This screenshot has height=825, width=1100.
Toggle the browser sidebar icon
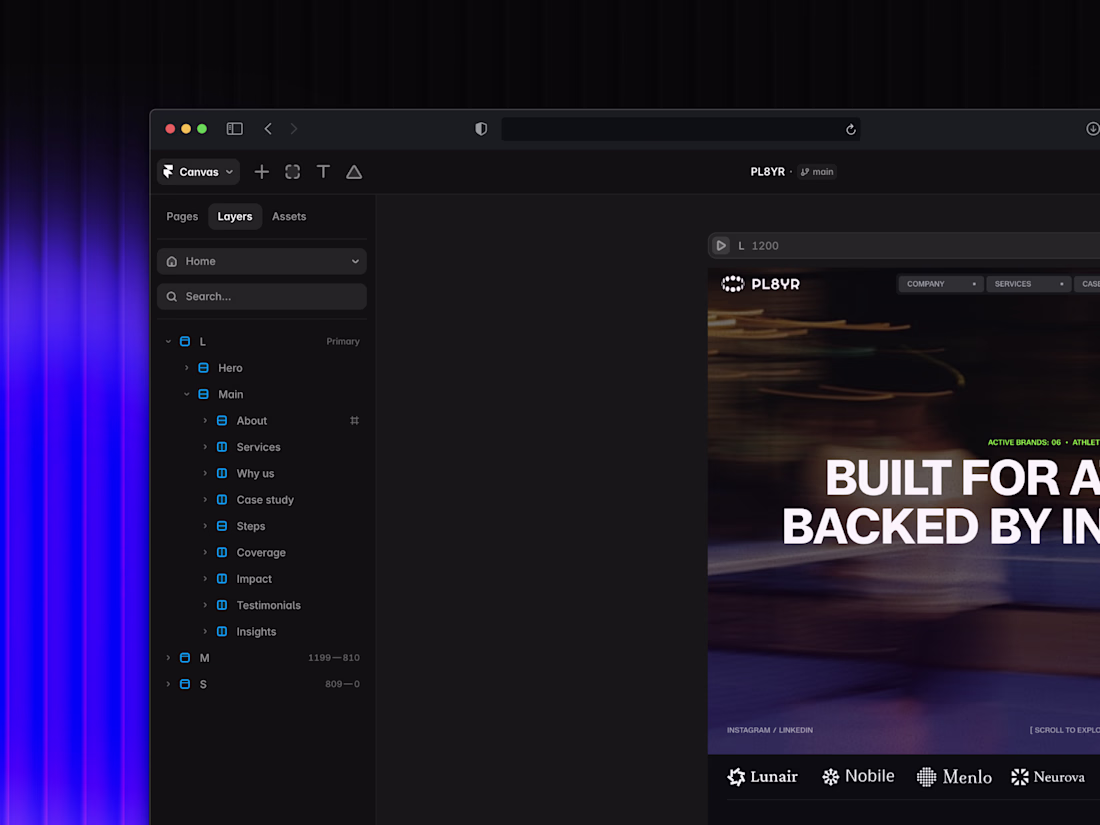[x=234, y=128]
